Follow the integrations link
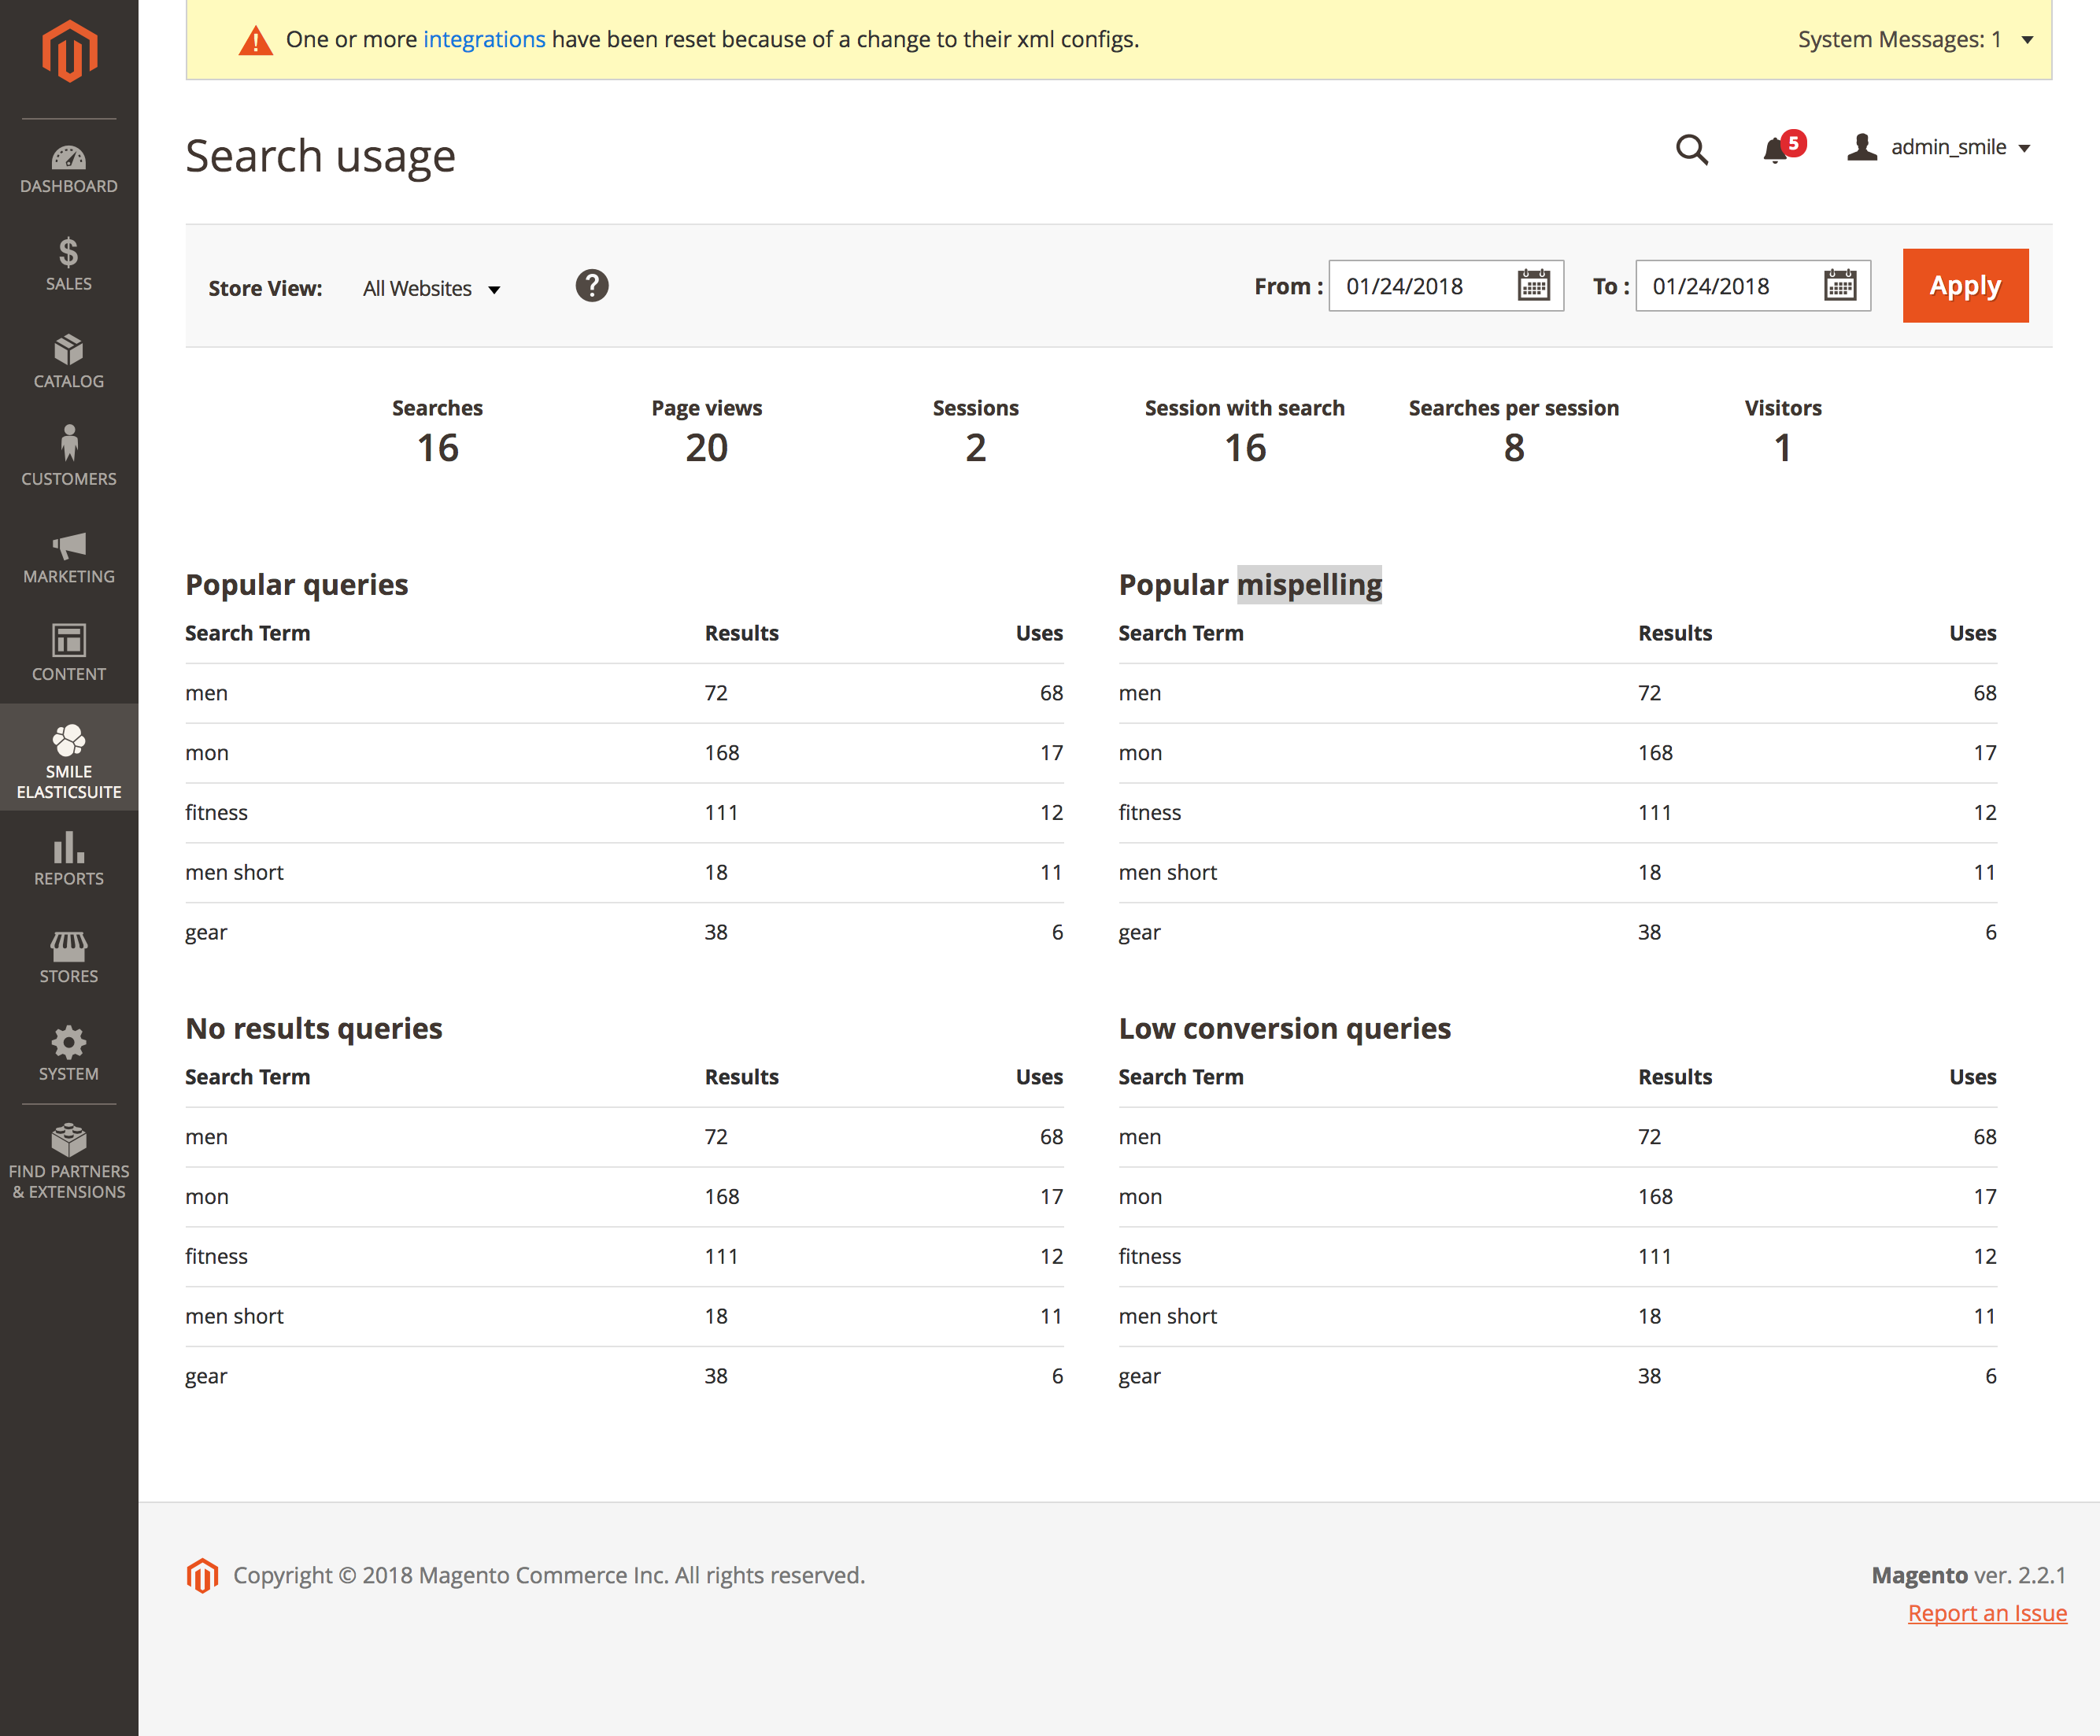This screenshot has height=1736, width=2100. click(x=484, y=40)
